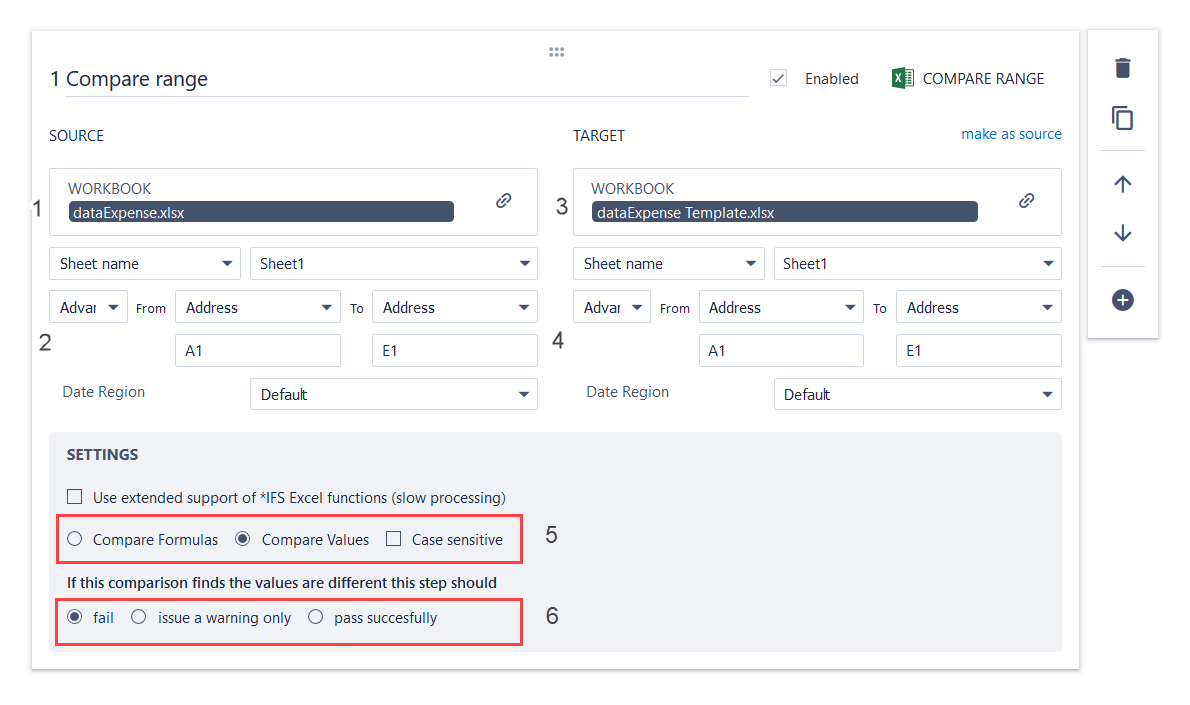Click link icon in target workbook box
Screen dimensions: 1190x705
pos(1027,201)
